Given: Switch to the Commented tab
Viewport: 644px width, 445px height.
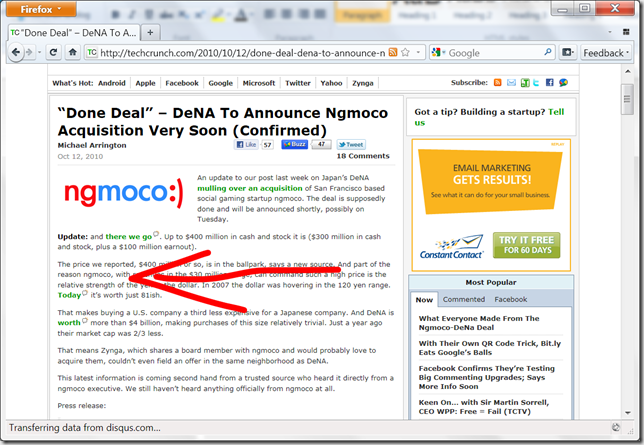Looking at the screenshot, I should click(x=464, y=300).
